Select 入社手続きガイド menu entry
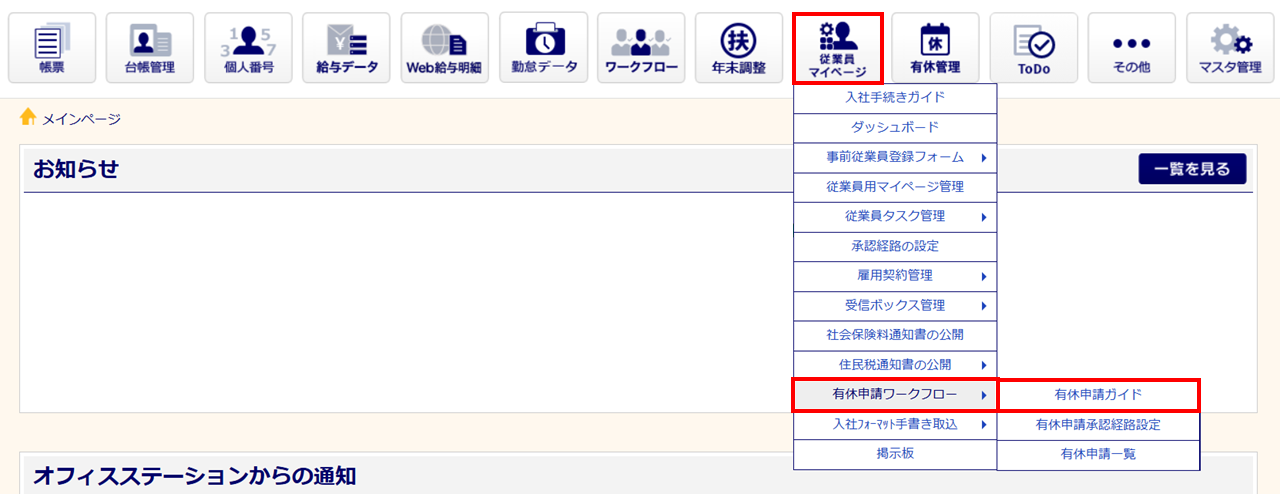Screen dimensions: 1280x494 895,98
